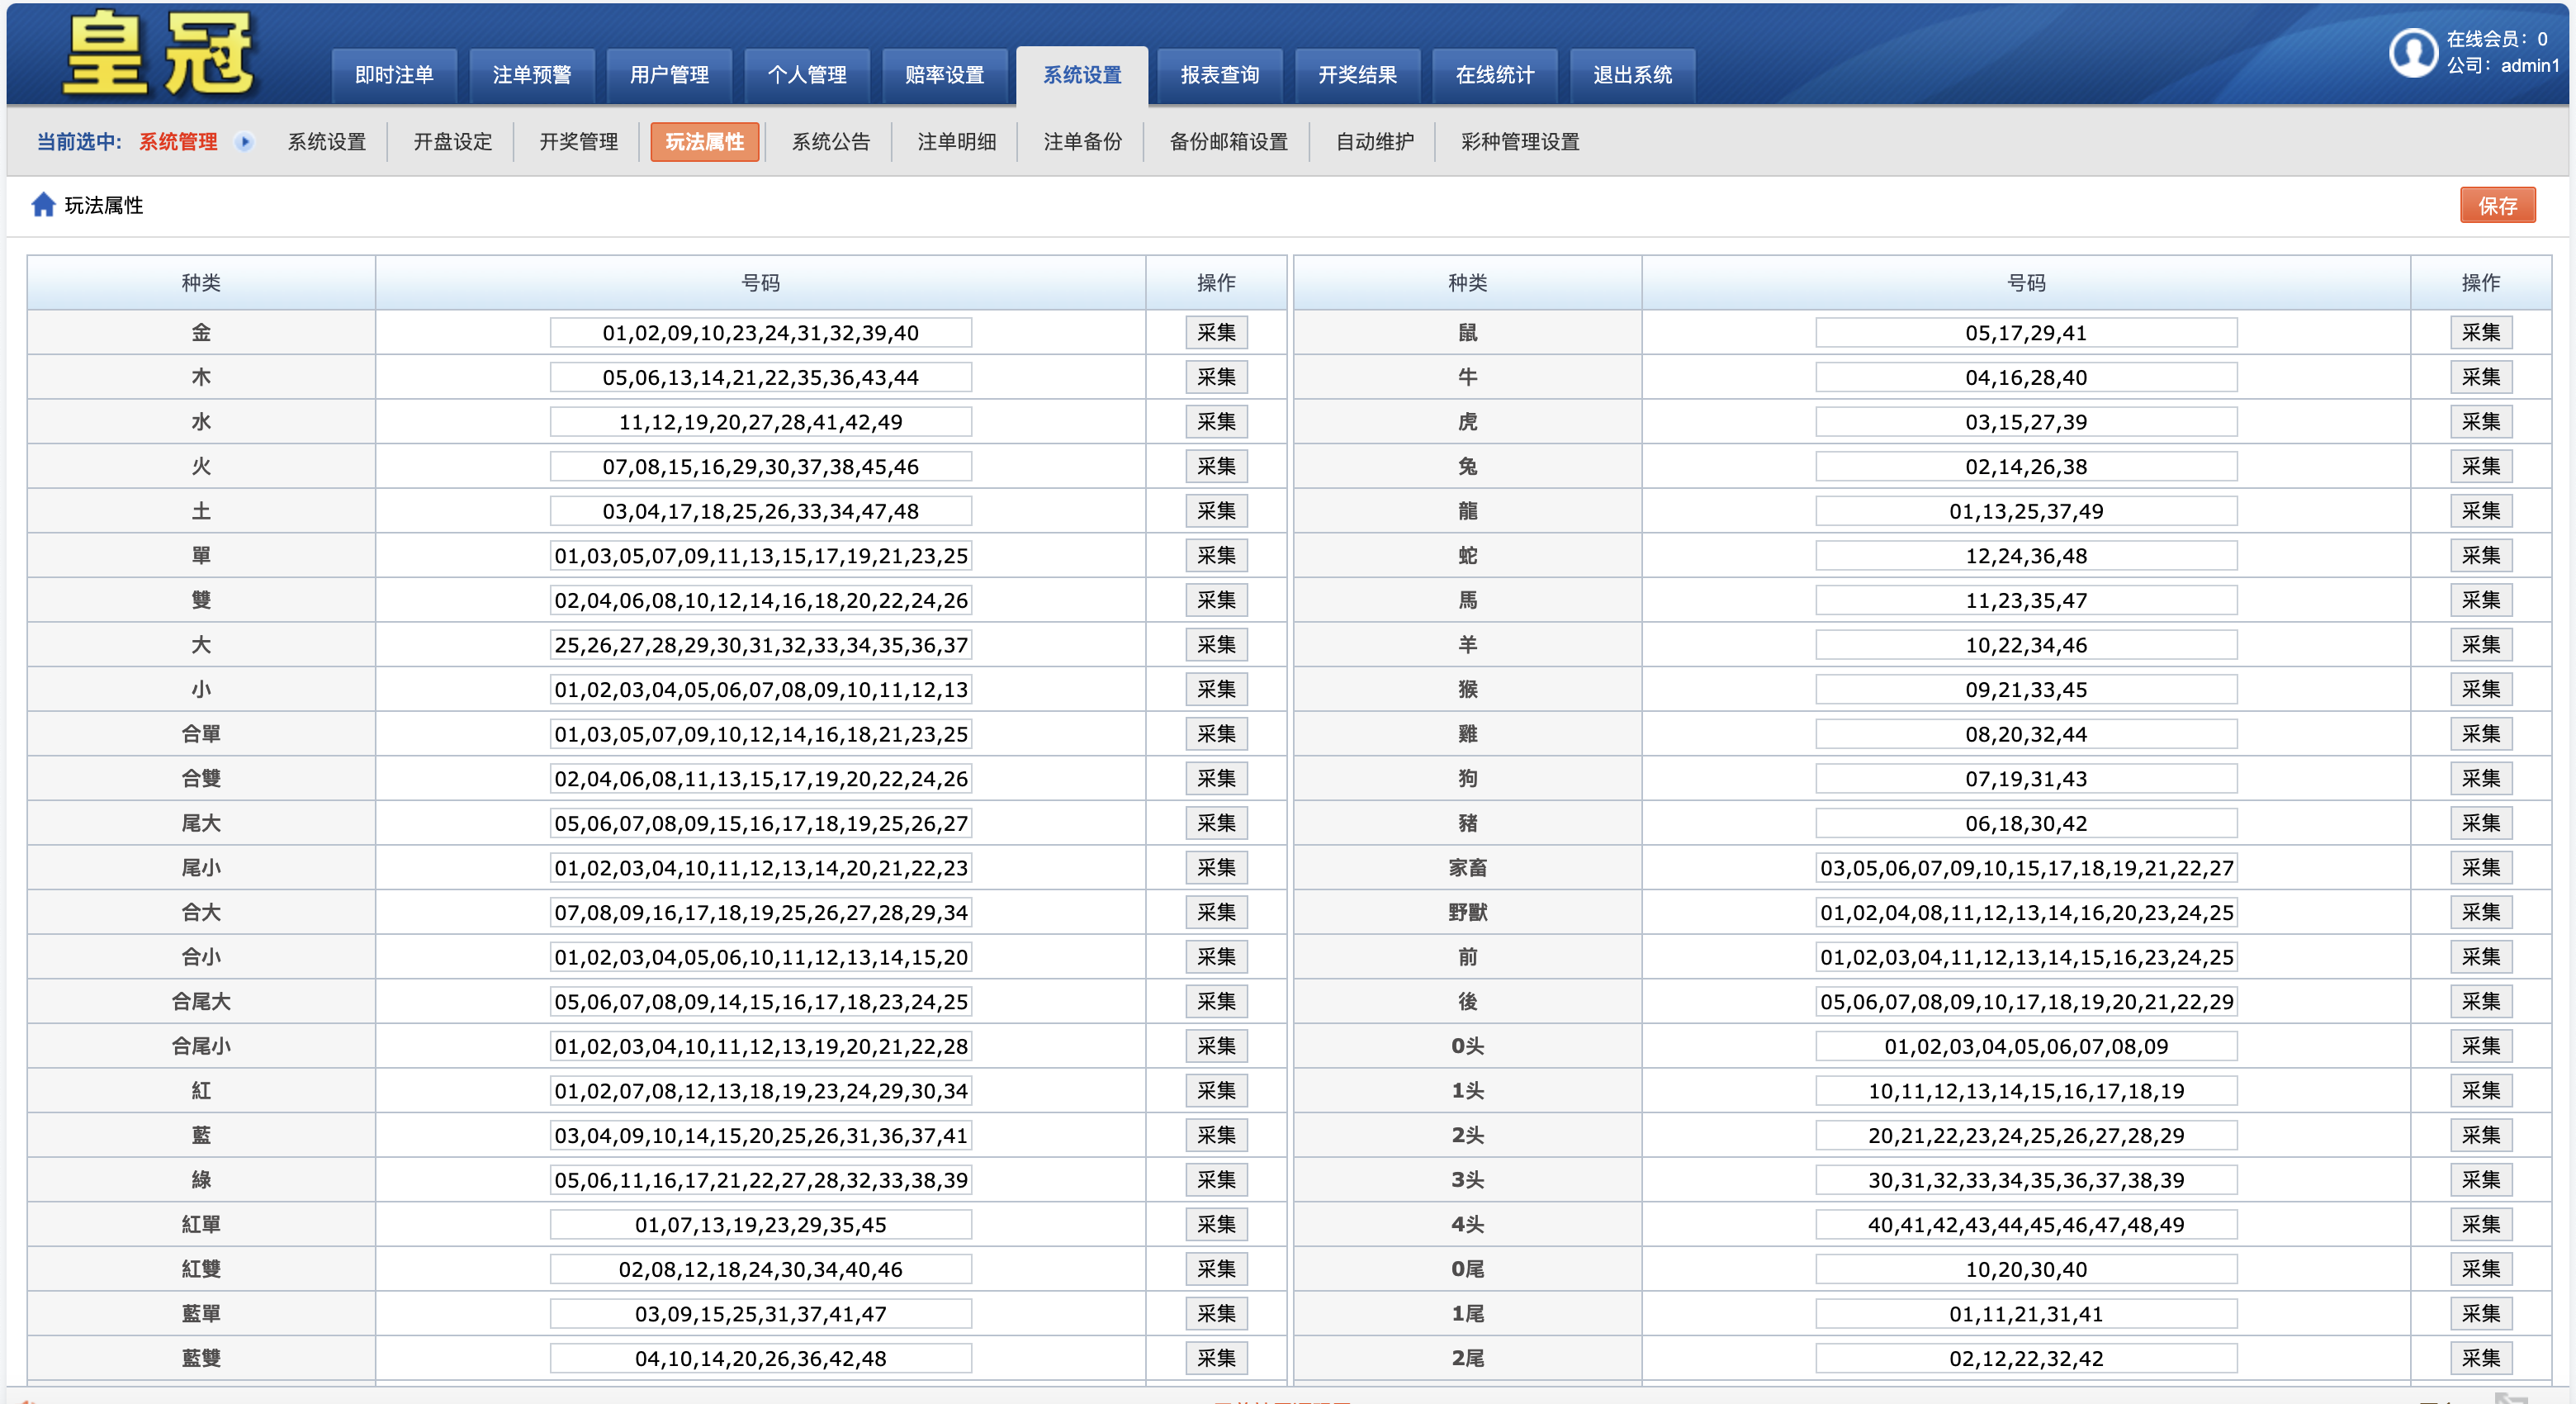The height and width of the screenshot is (1404, 2576).
Task: Open the 彩种管理设置 submenu item
Action: tap(1520, 142)
